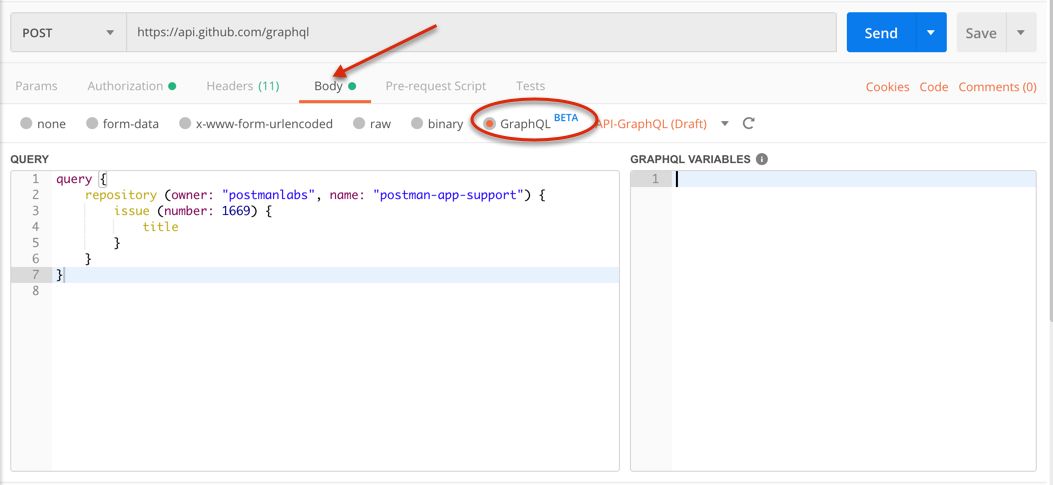Screen dimensions: 1053x485
Task: Select the none body type
Action: point(26,124)
